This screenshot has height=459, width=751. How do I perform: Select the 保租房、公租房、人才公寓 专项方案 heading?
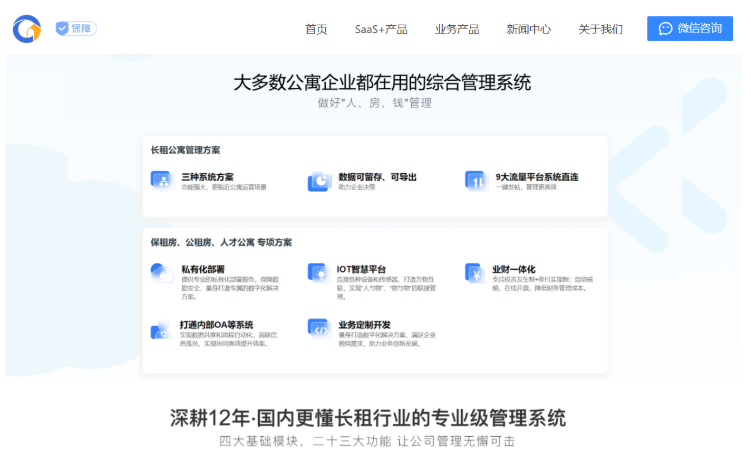click(221, 242)
